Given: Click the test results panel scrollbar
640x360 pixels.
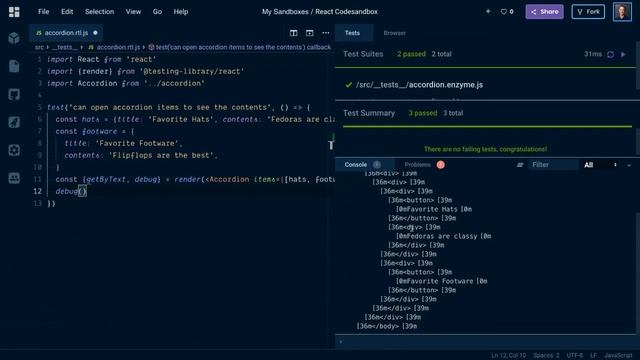Looking at the screenshot, I should point(638,65).
